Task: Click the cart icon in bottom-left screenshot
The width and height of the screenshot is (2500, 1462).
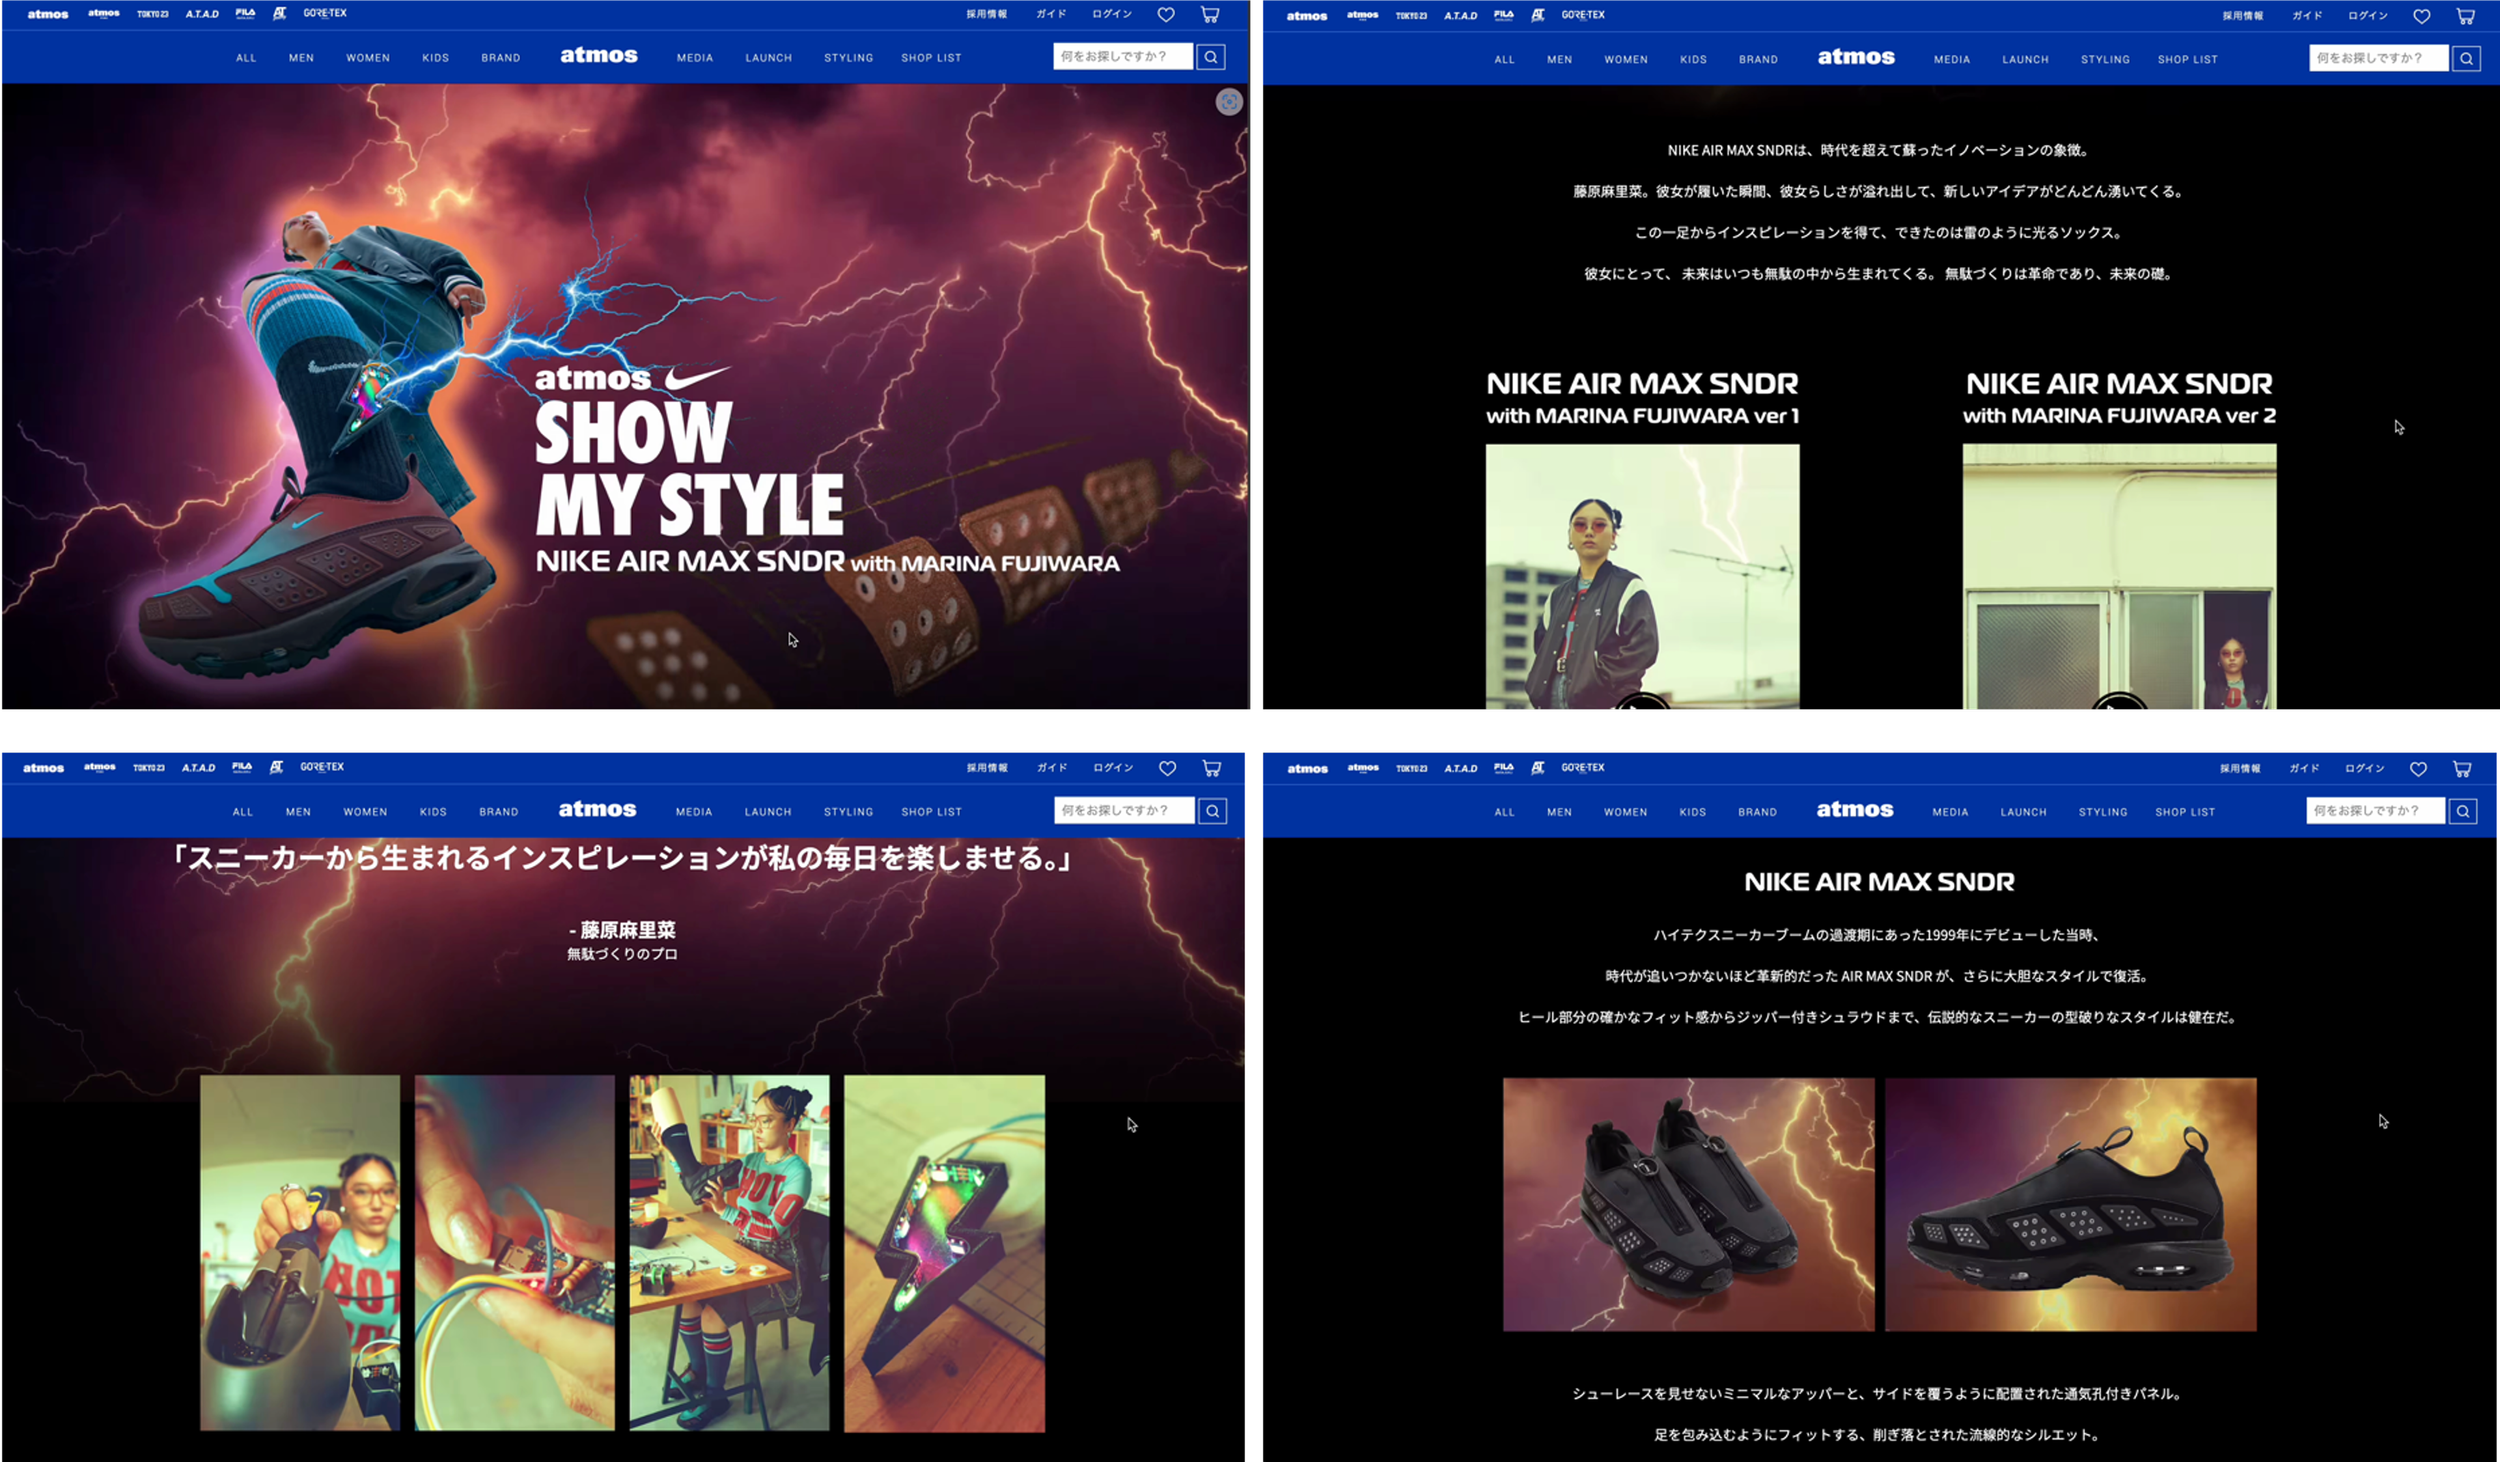Action: (1212, 768)
